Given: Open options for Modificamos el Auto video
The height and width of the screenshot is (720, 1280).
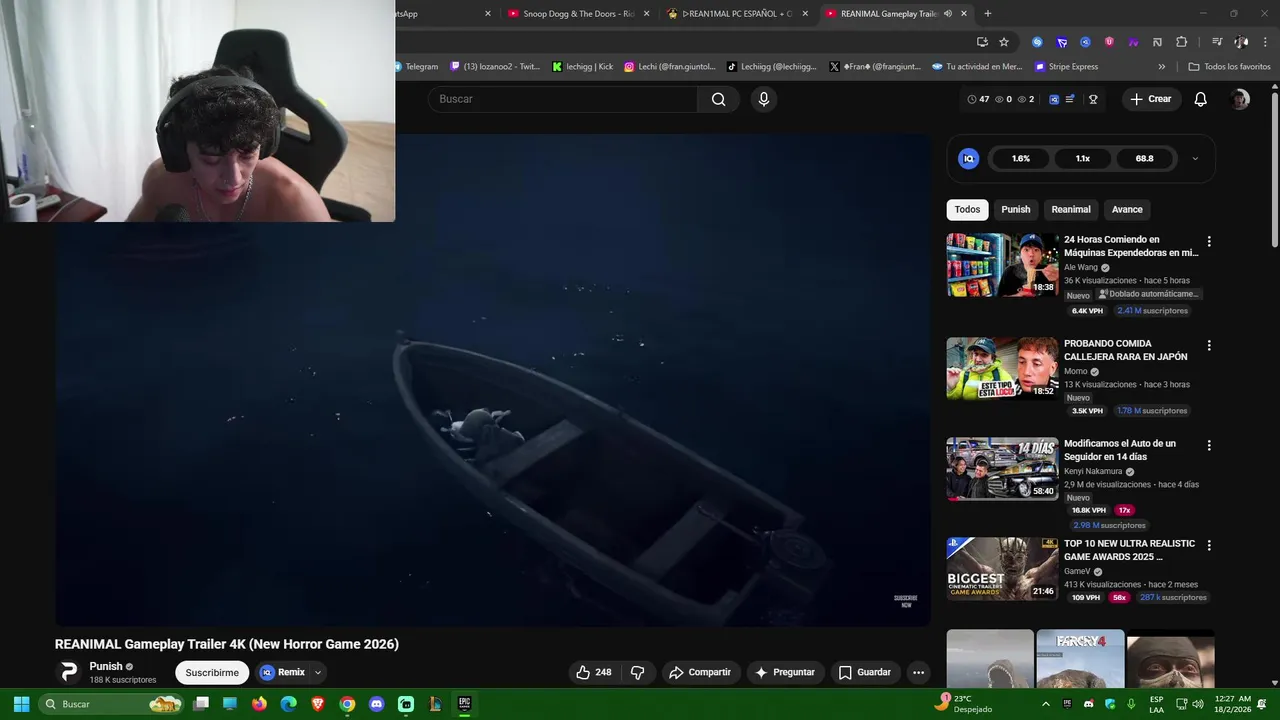Looking at the screenshot, I should 1209,445.
